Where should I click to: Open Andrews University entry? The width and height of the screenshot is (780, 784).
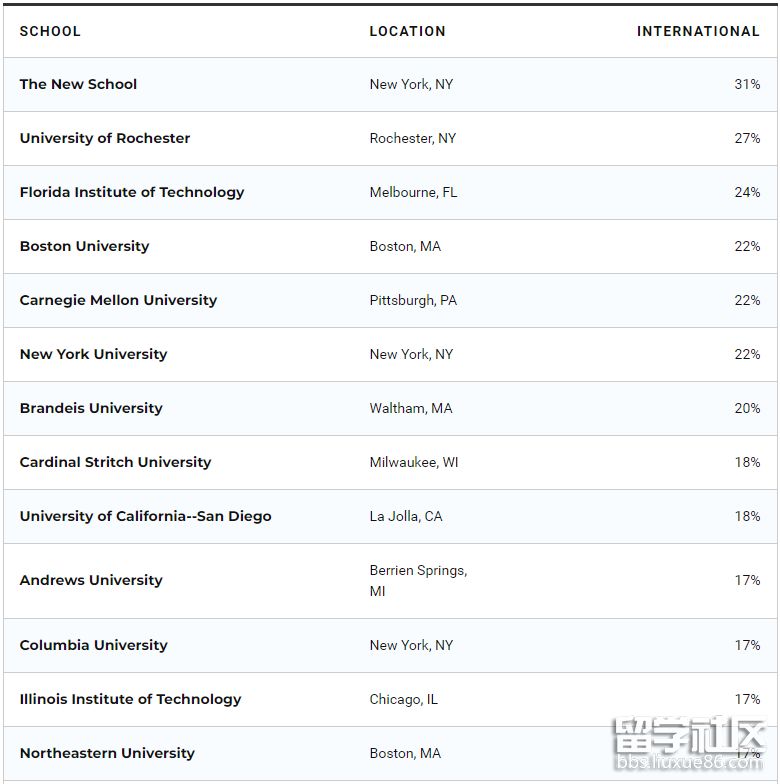[x=91, y=580]
